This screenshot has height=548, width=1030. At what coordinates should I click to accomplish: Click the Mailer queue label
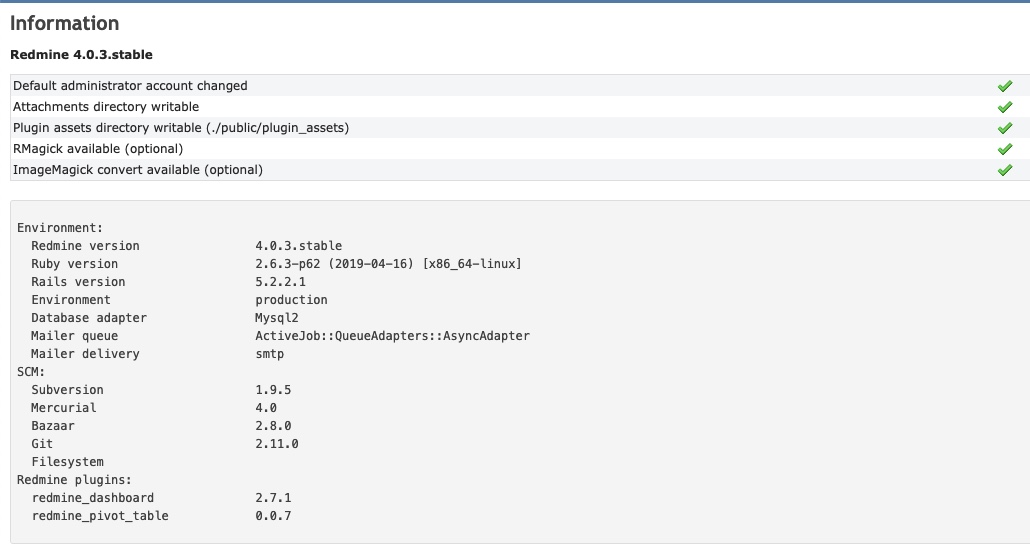[75, 336]
